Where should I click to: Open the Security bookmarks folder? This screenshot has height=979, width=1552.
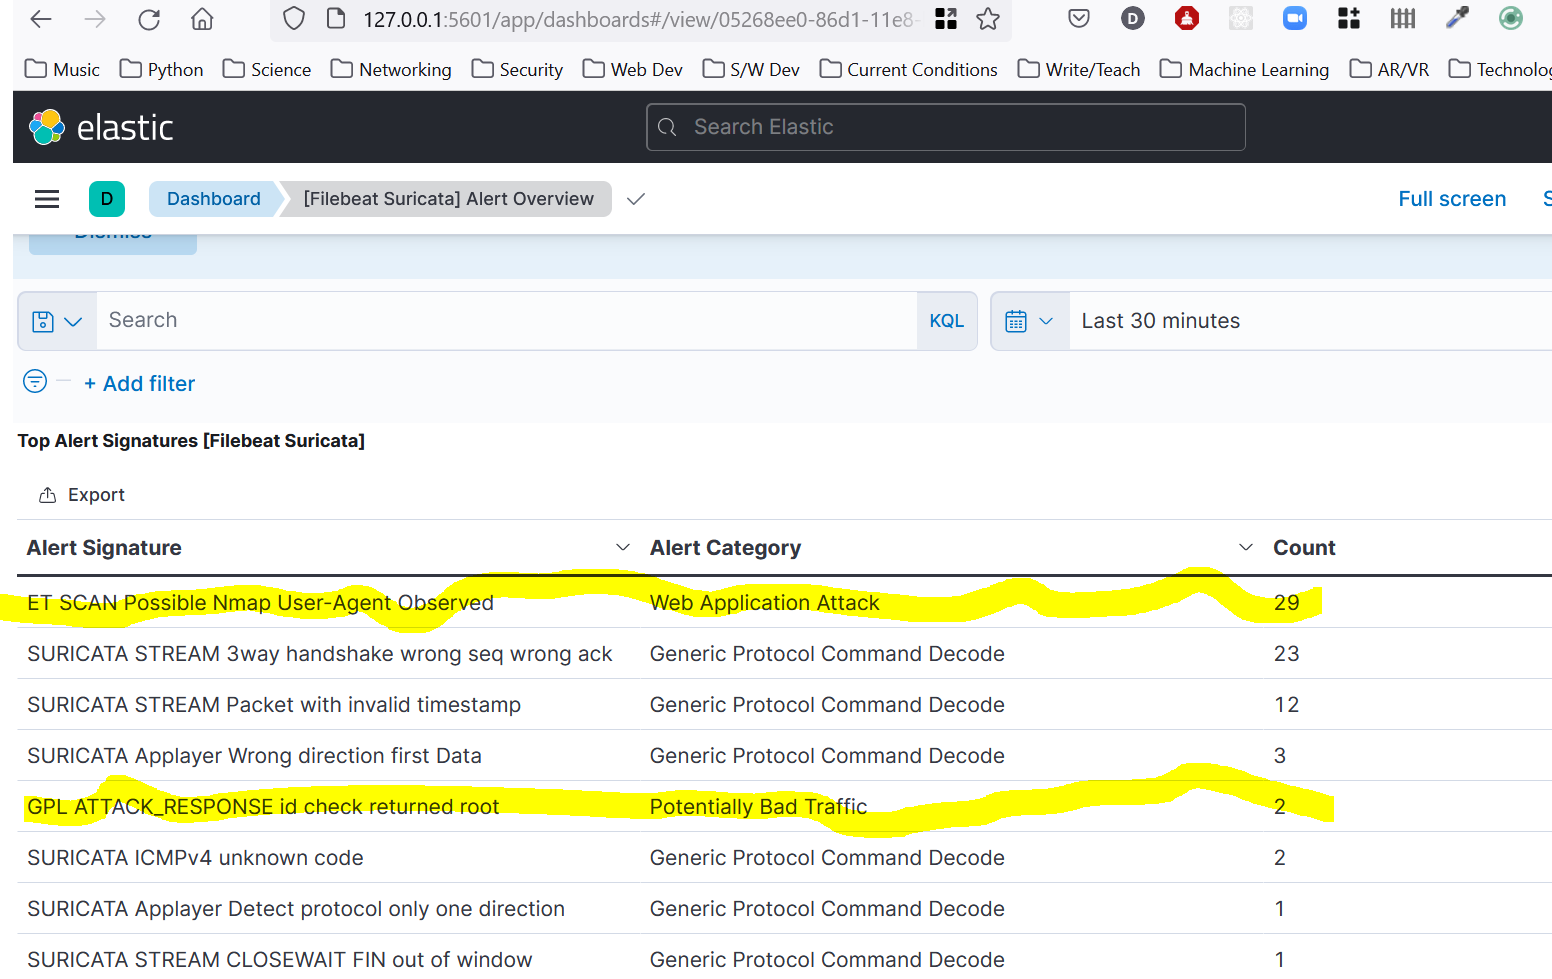(x=517, y=69)
